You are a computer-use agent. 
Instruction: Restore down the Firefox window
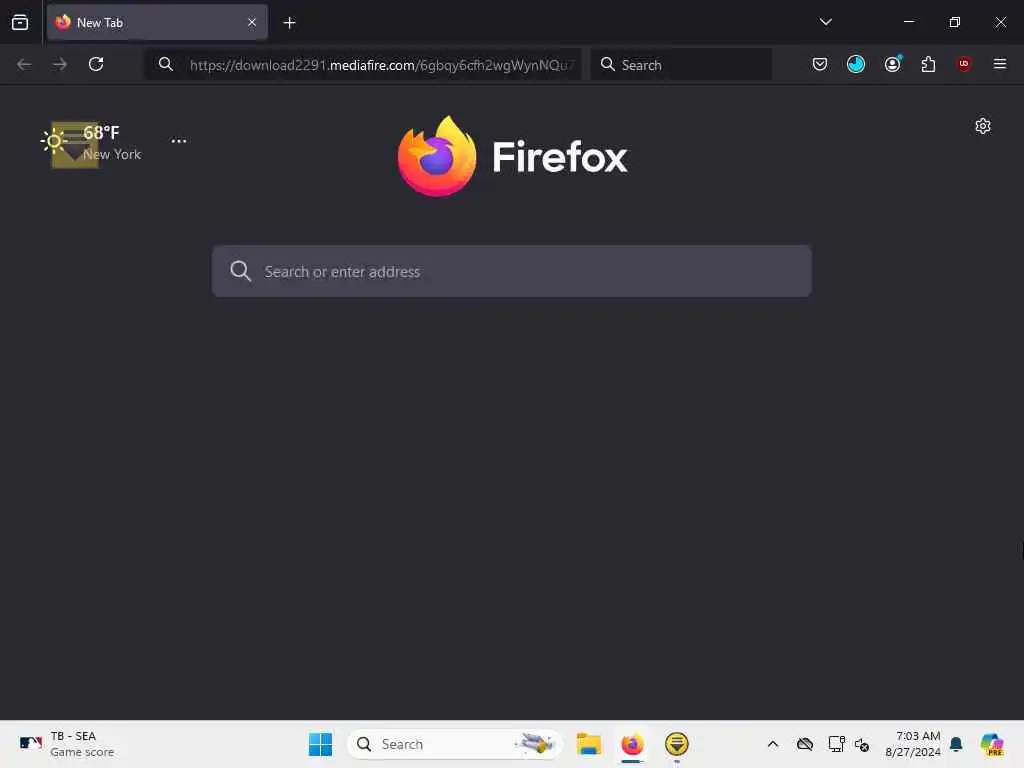[x=955, y=22]
